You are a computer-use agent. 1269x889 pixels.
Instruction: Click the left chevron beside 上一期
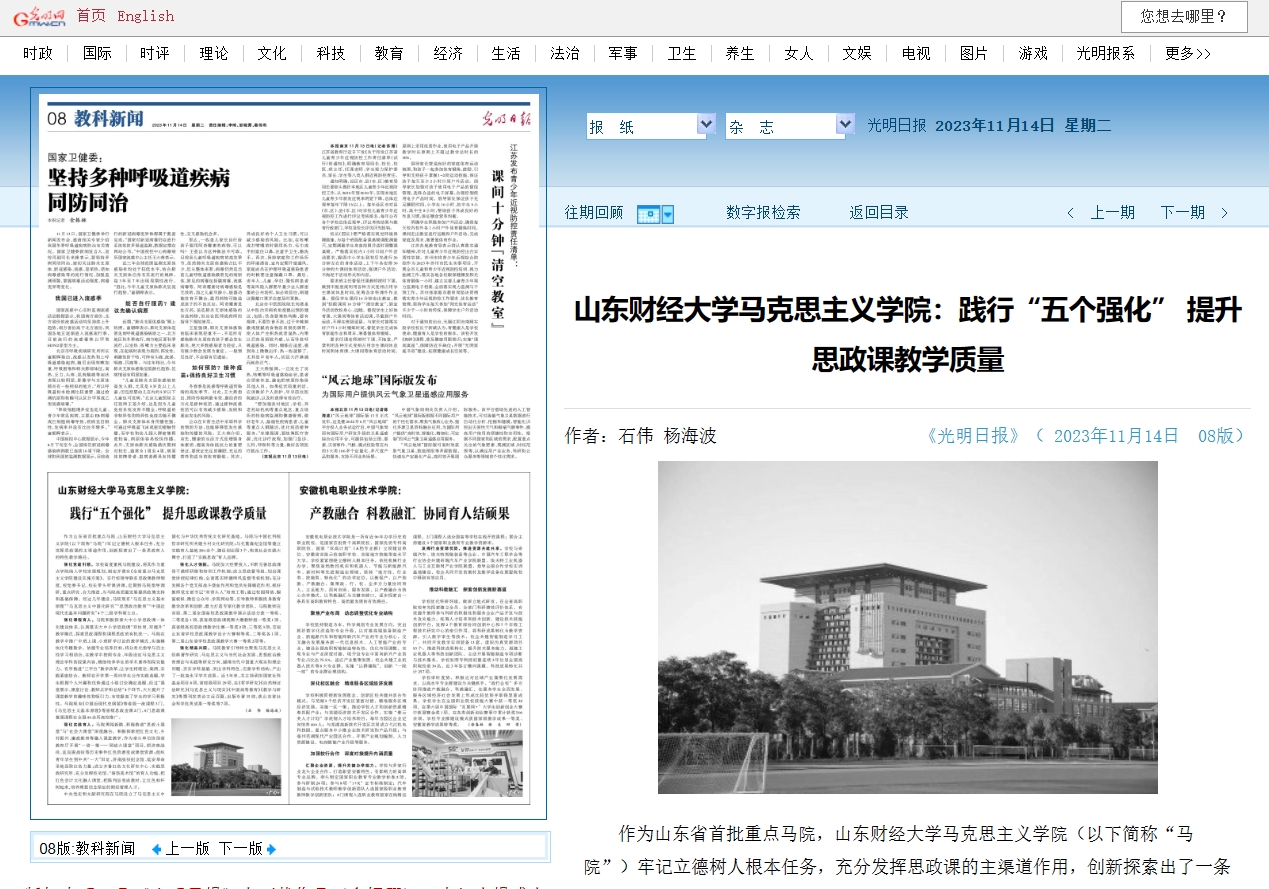pyautogui.click(x=1071, y=213)
